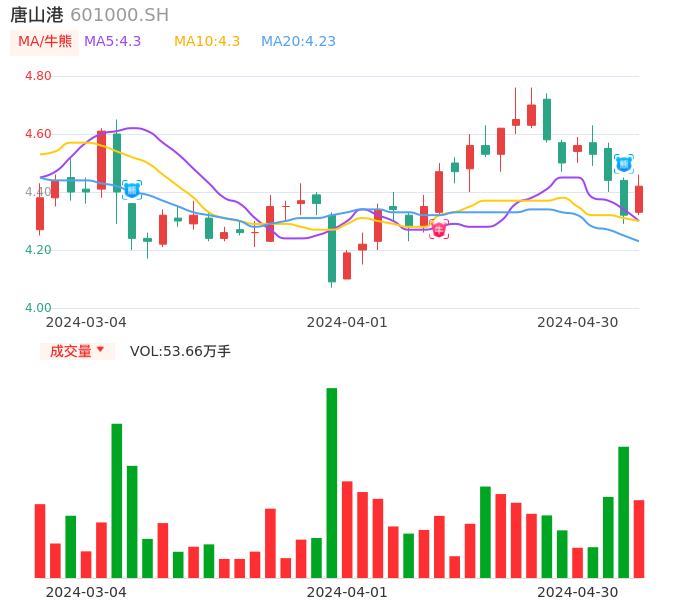Click the 唐山港 stock name
This screenshot has height=606, width=686.
[37, 15]
